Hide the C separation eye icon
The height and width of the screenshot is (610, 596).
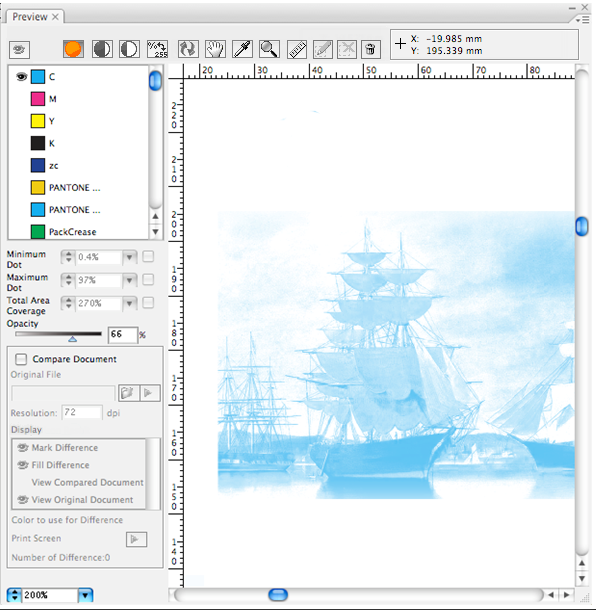coord(21,77)
